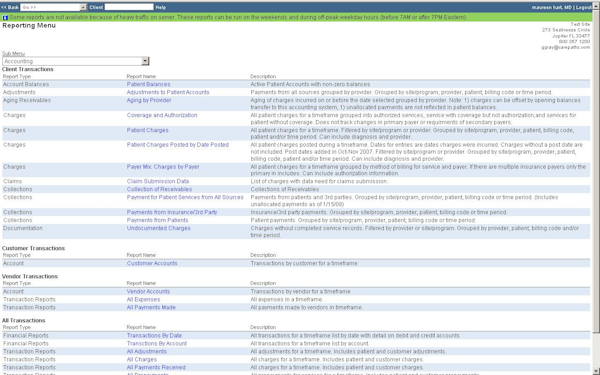
Task: Click the Client Transactions section heading
Action: 28,69
